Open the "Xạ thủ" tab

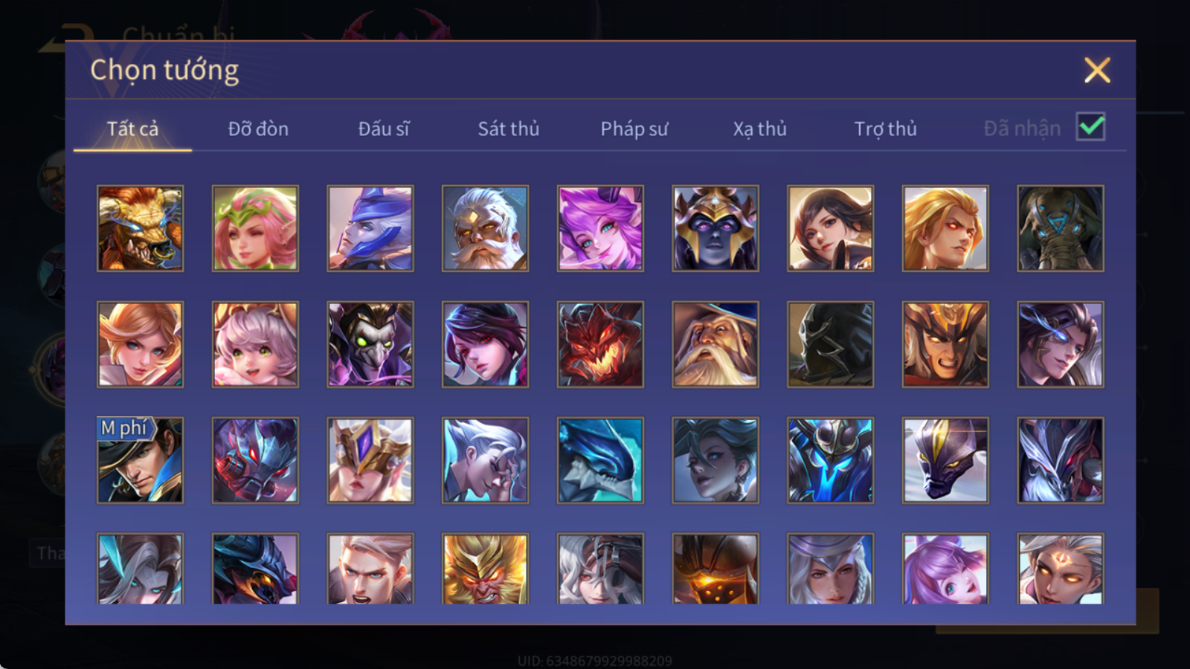click(760, 129)
